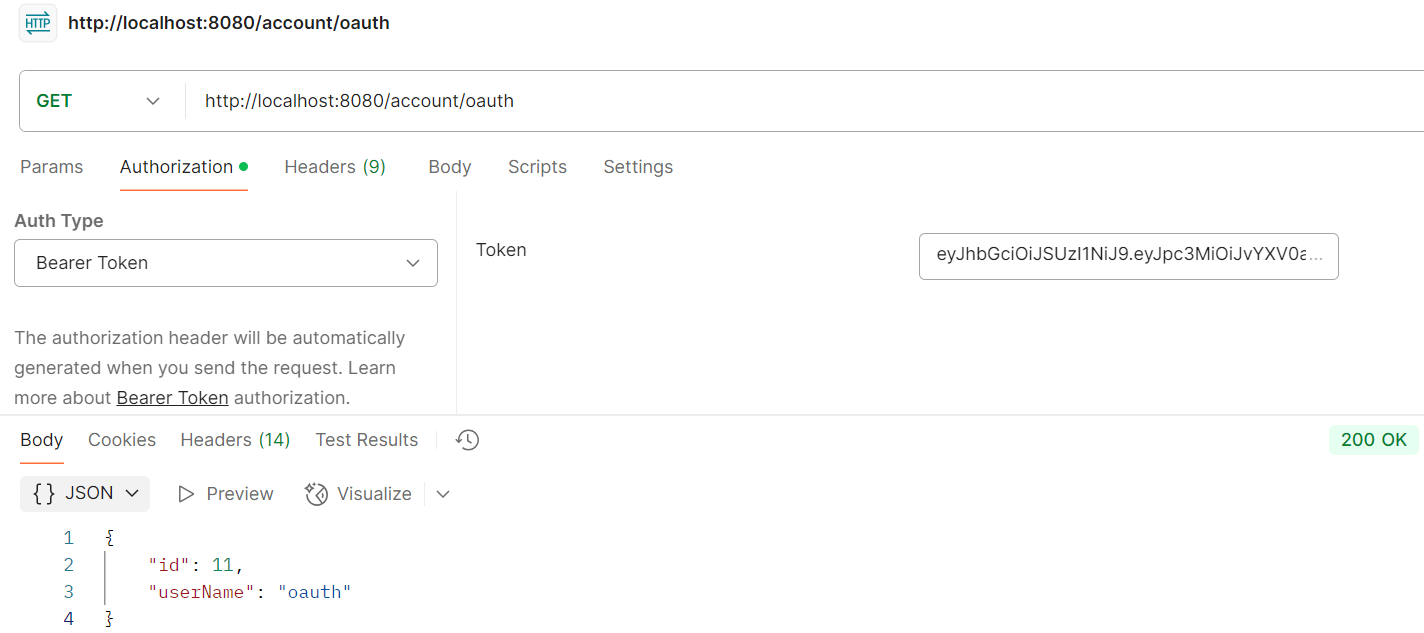Click the HTTP badge icon beside the request title
The image size is (1424, 633).
point(37,22)
